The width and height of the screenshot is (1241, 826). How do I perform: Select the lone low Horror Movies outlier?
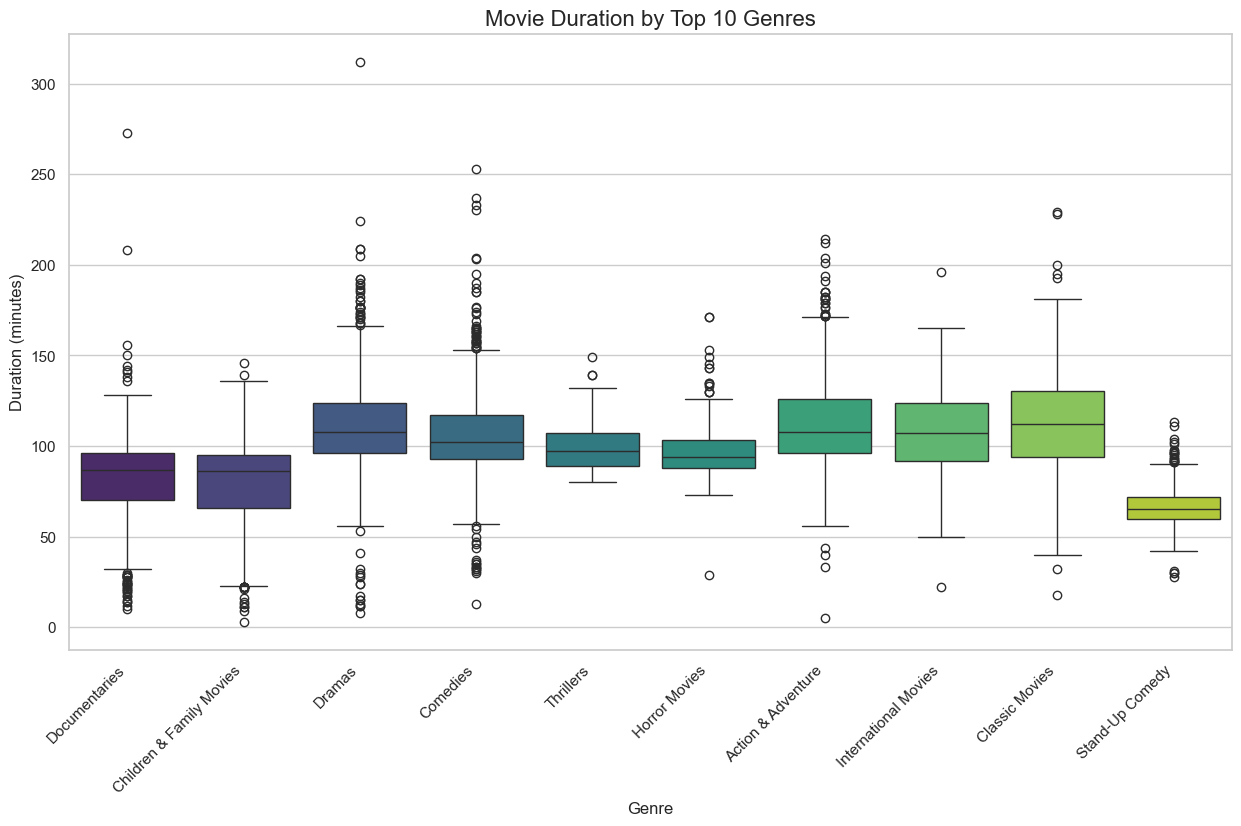(709, 575)
